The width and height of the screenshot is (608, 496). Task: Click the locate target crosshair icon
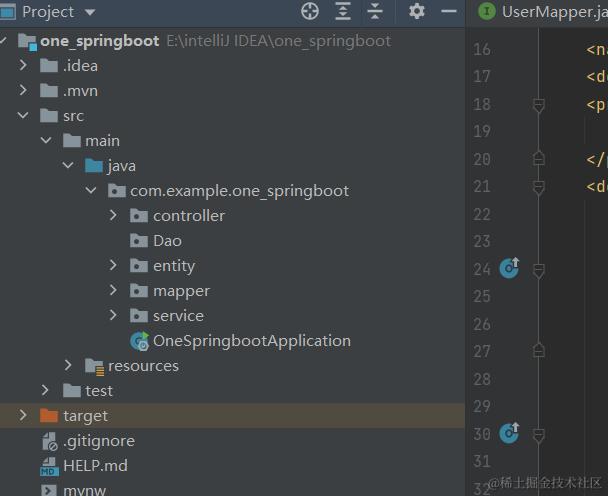(310, 12)
